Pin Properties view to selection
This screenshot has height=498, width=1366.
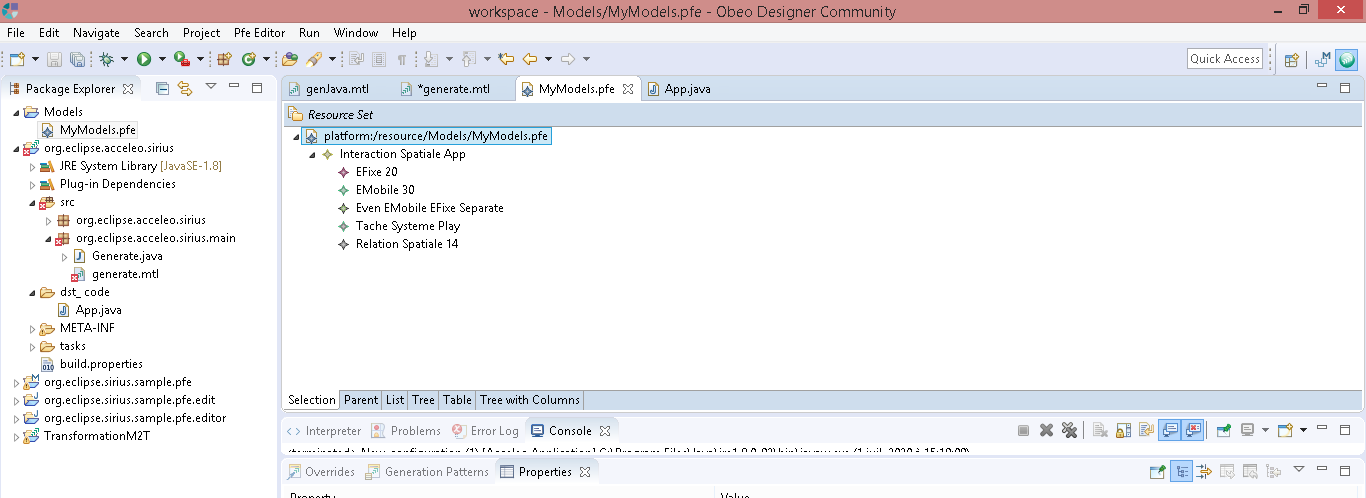tap(1158, 471)
